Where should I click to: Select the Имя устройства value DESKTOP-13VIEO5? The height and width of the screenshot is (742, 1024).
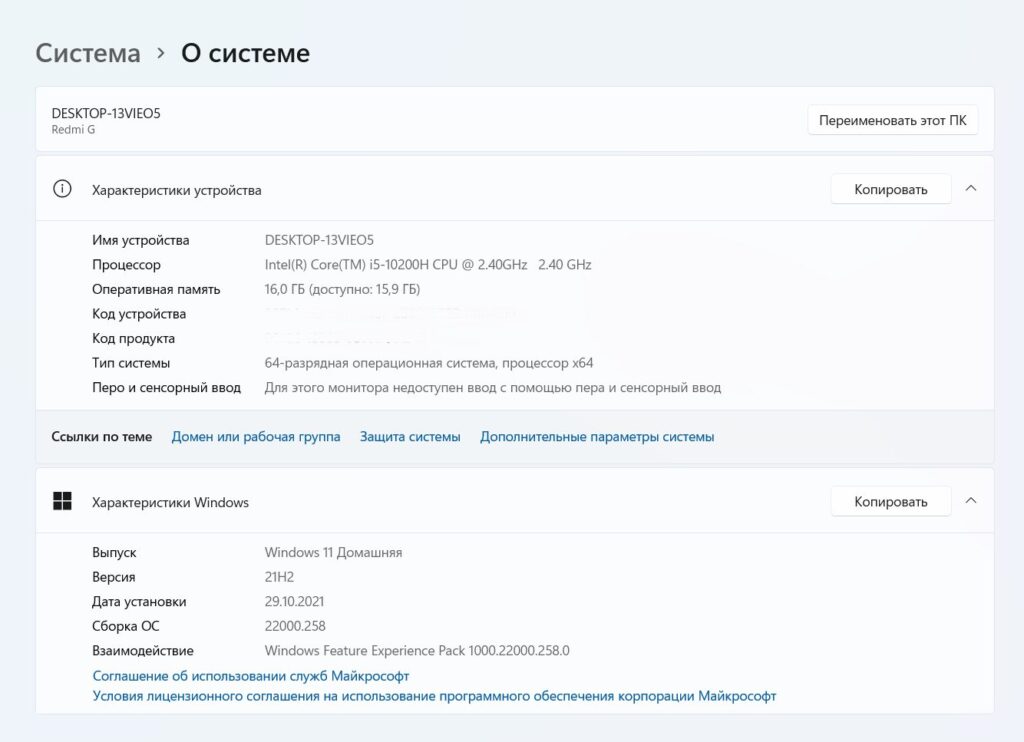(x=319, y=240)
